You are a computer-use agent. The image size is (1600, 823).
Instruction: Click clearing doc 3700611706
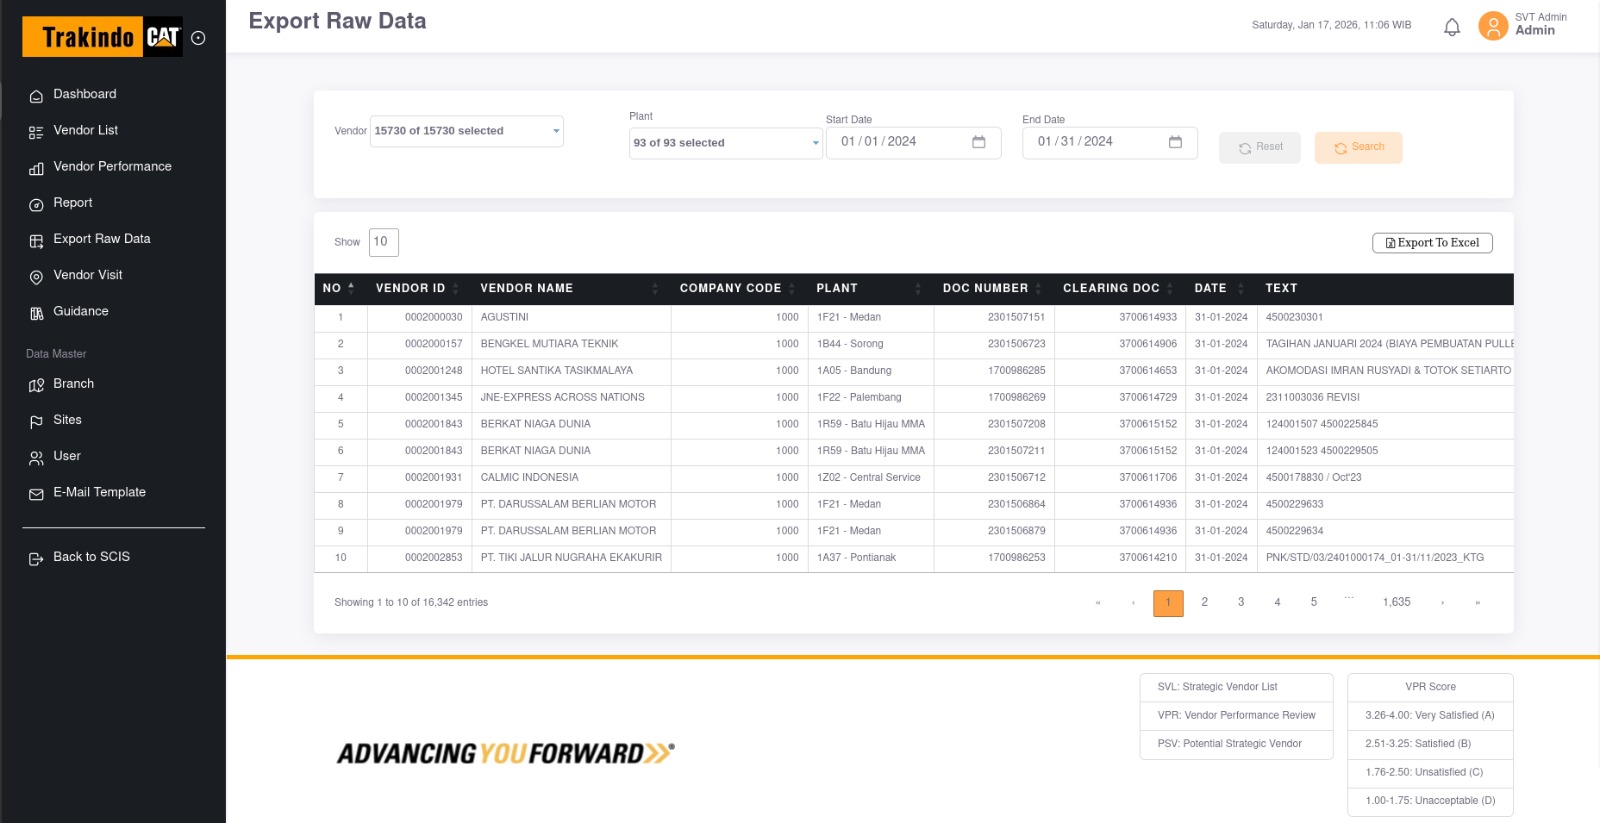(1148, 478)
